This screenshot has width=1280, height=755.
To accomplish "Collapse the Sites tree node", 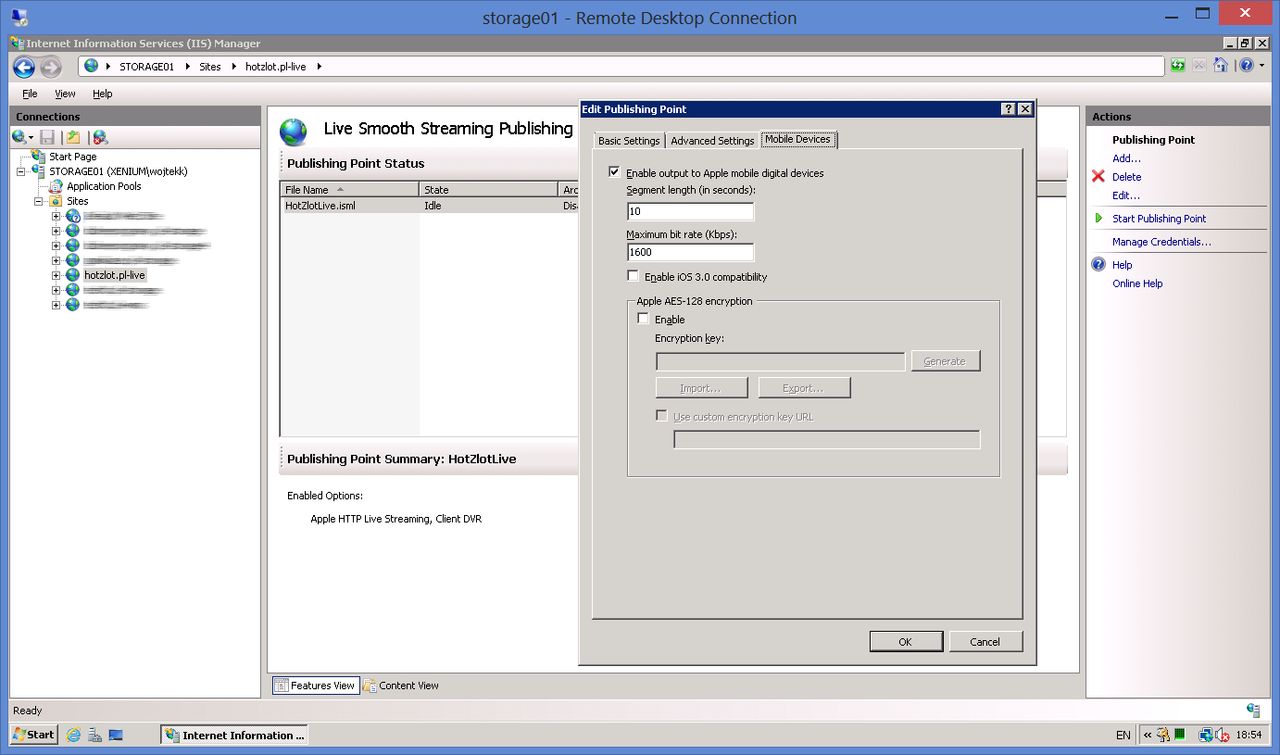I will tap(38, 201).
